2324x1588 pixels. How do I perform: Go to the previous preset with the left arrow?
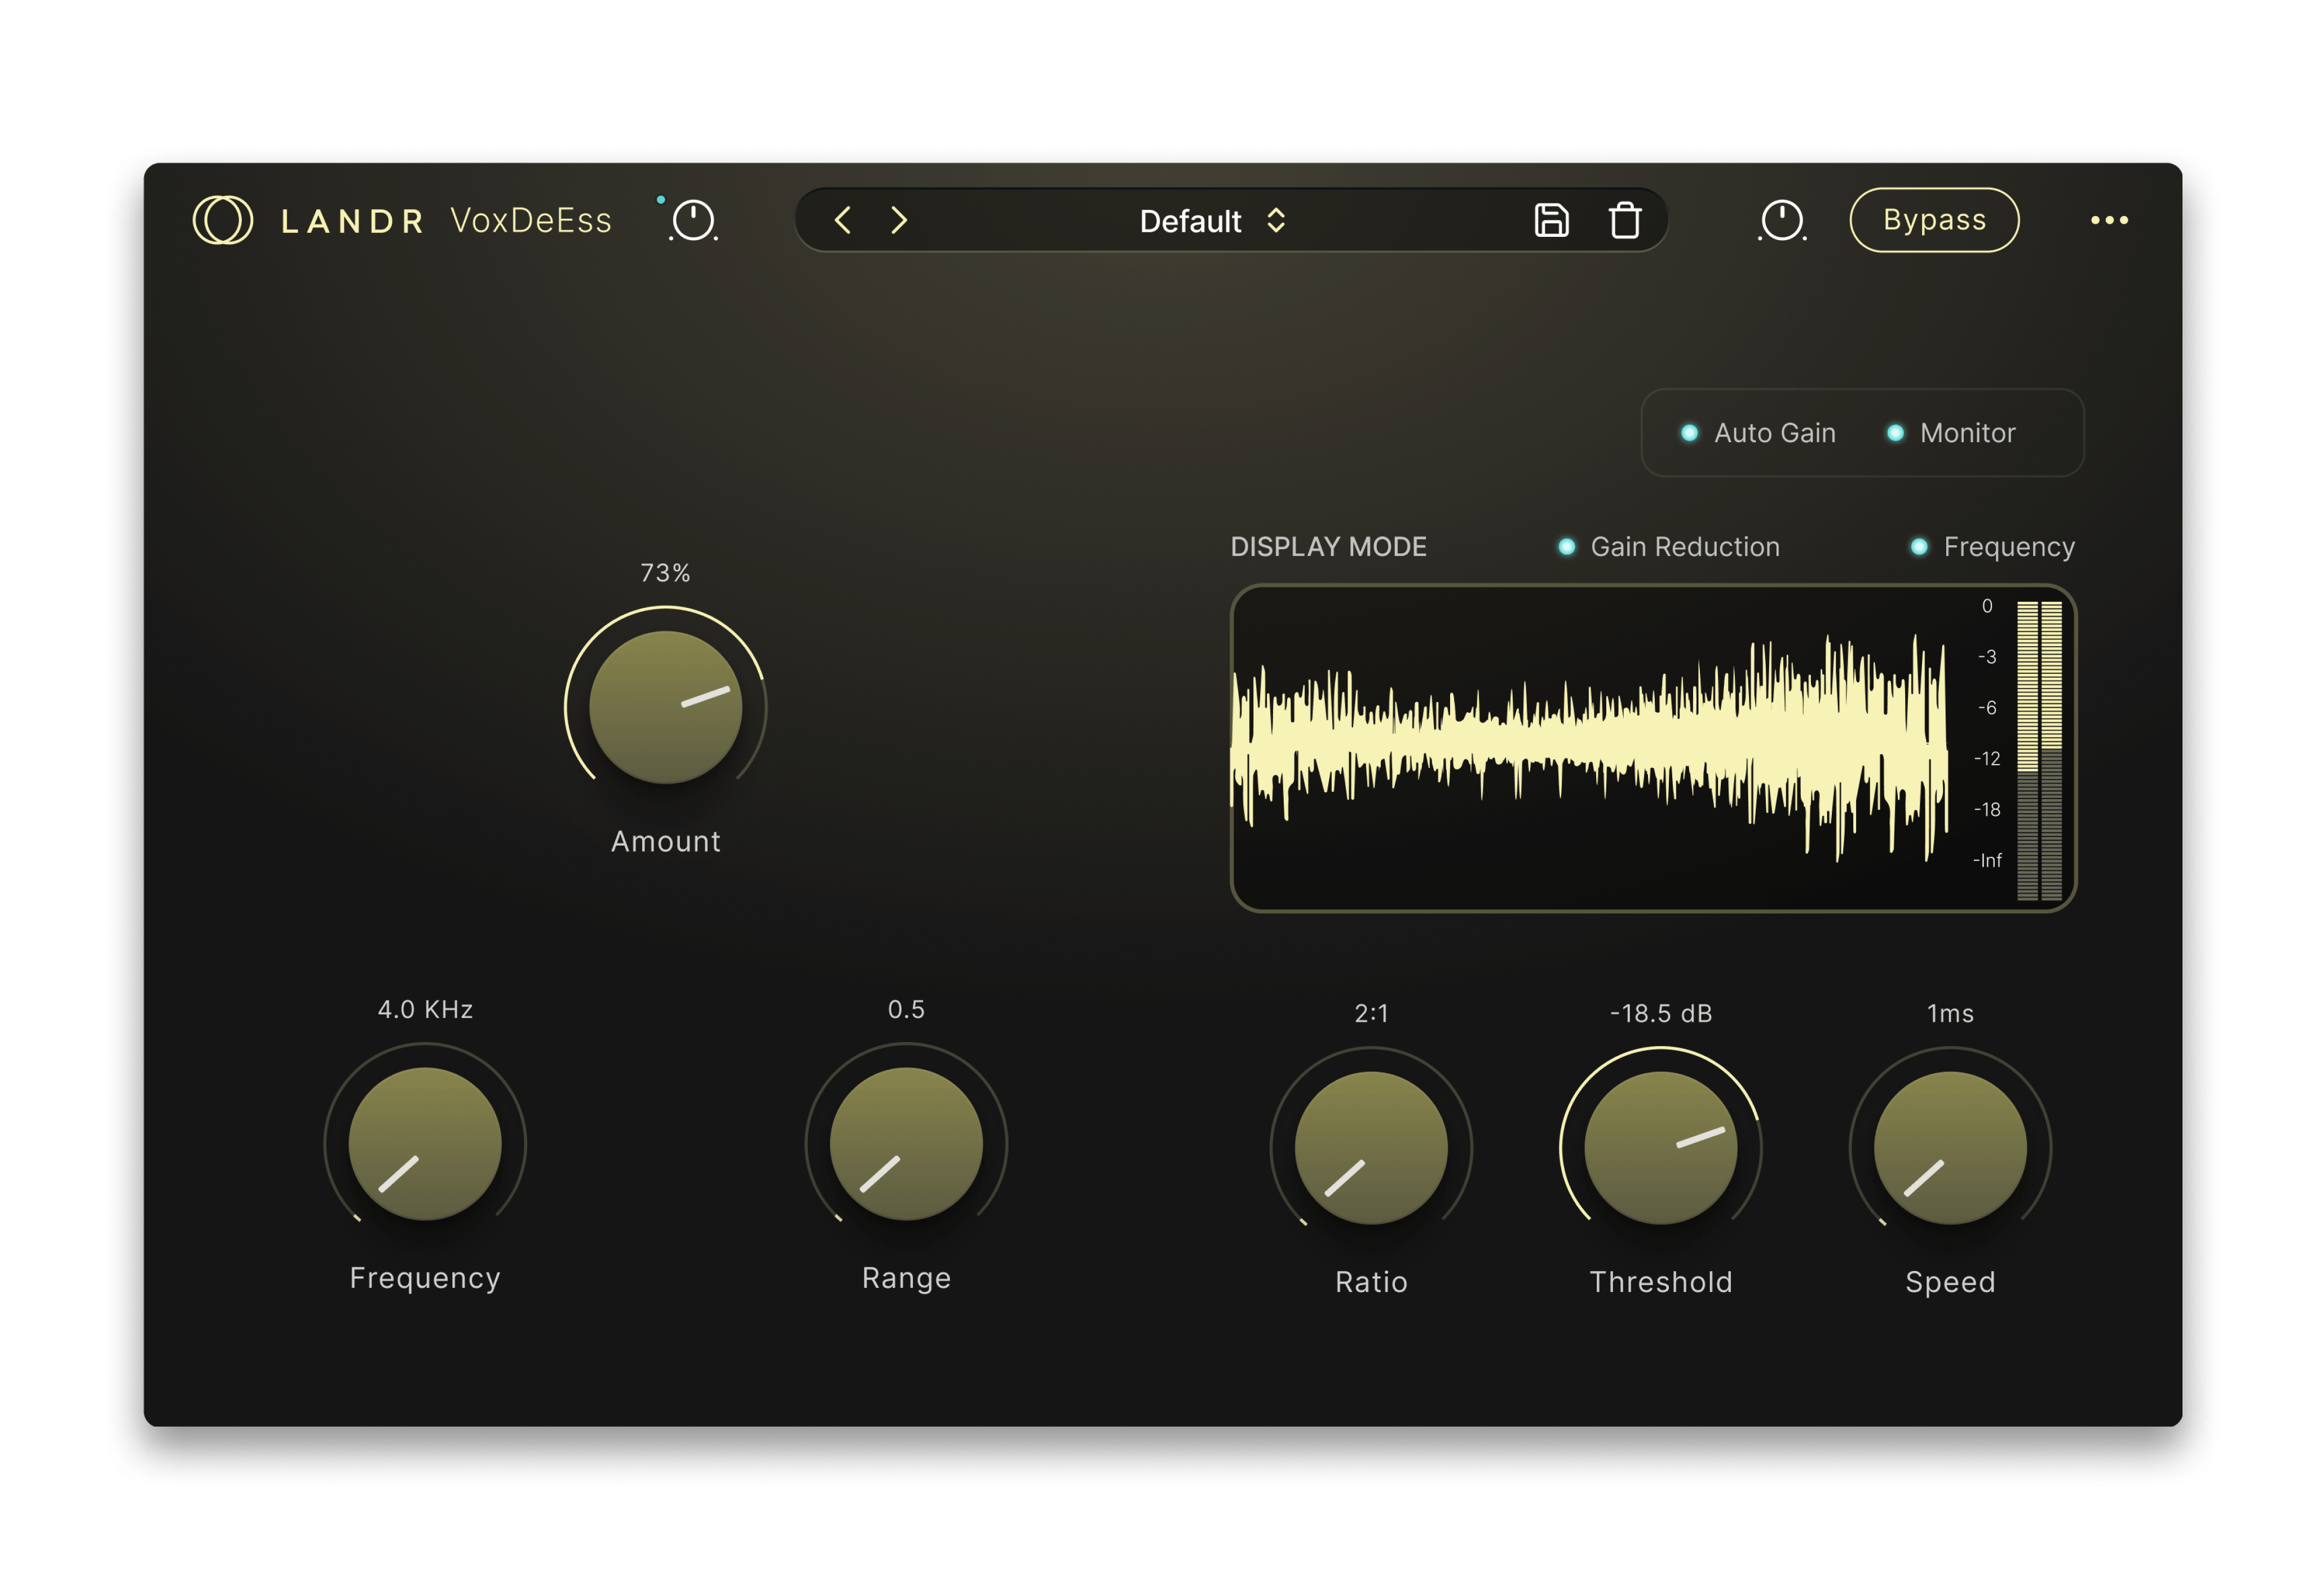pos(843,221)
